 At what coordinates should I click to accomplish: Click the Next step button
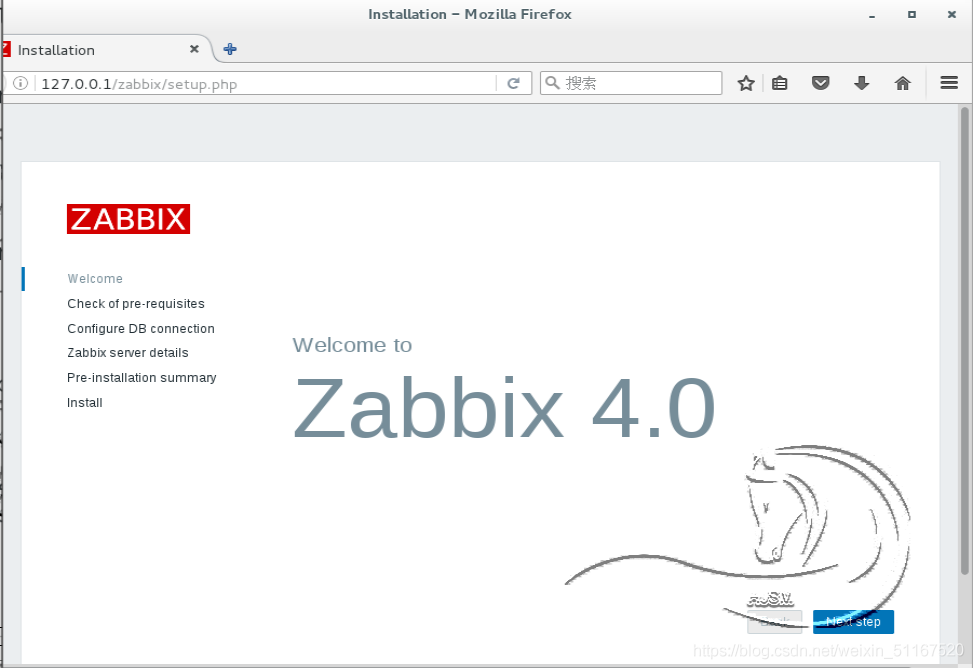click(853, 622)
